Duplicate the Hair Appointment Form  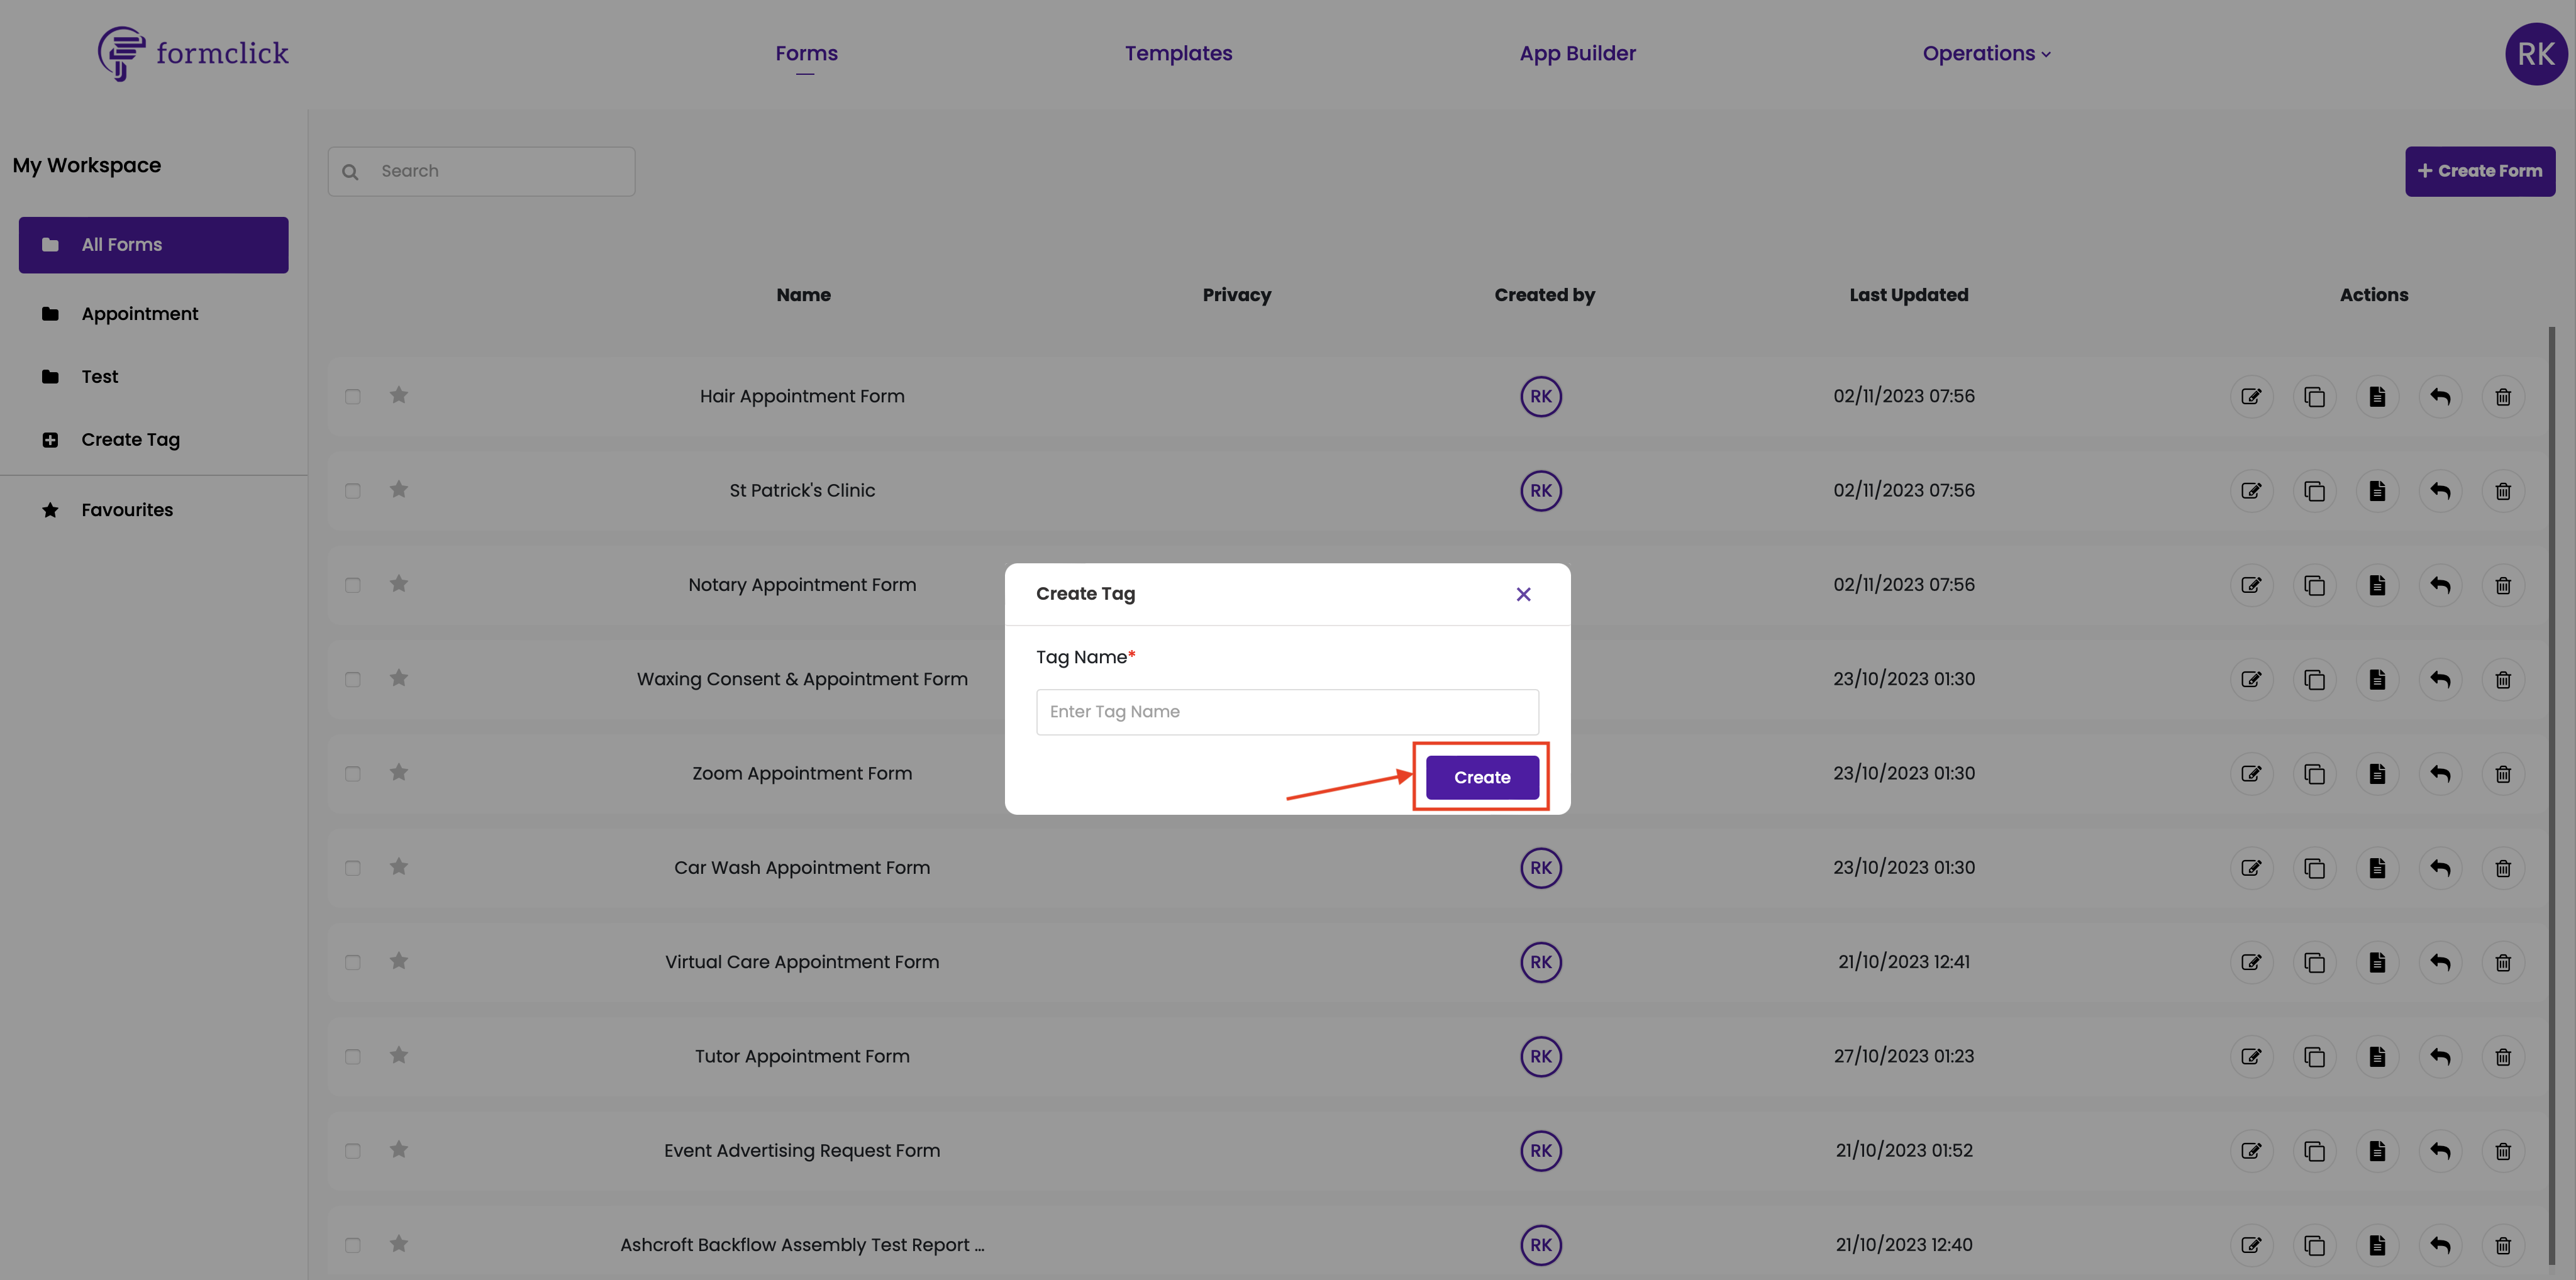pos(2314,397)
